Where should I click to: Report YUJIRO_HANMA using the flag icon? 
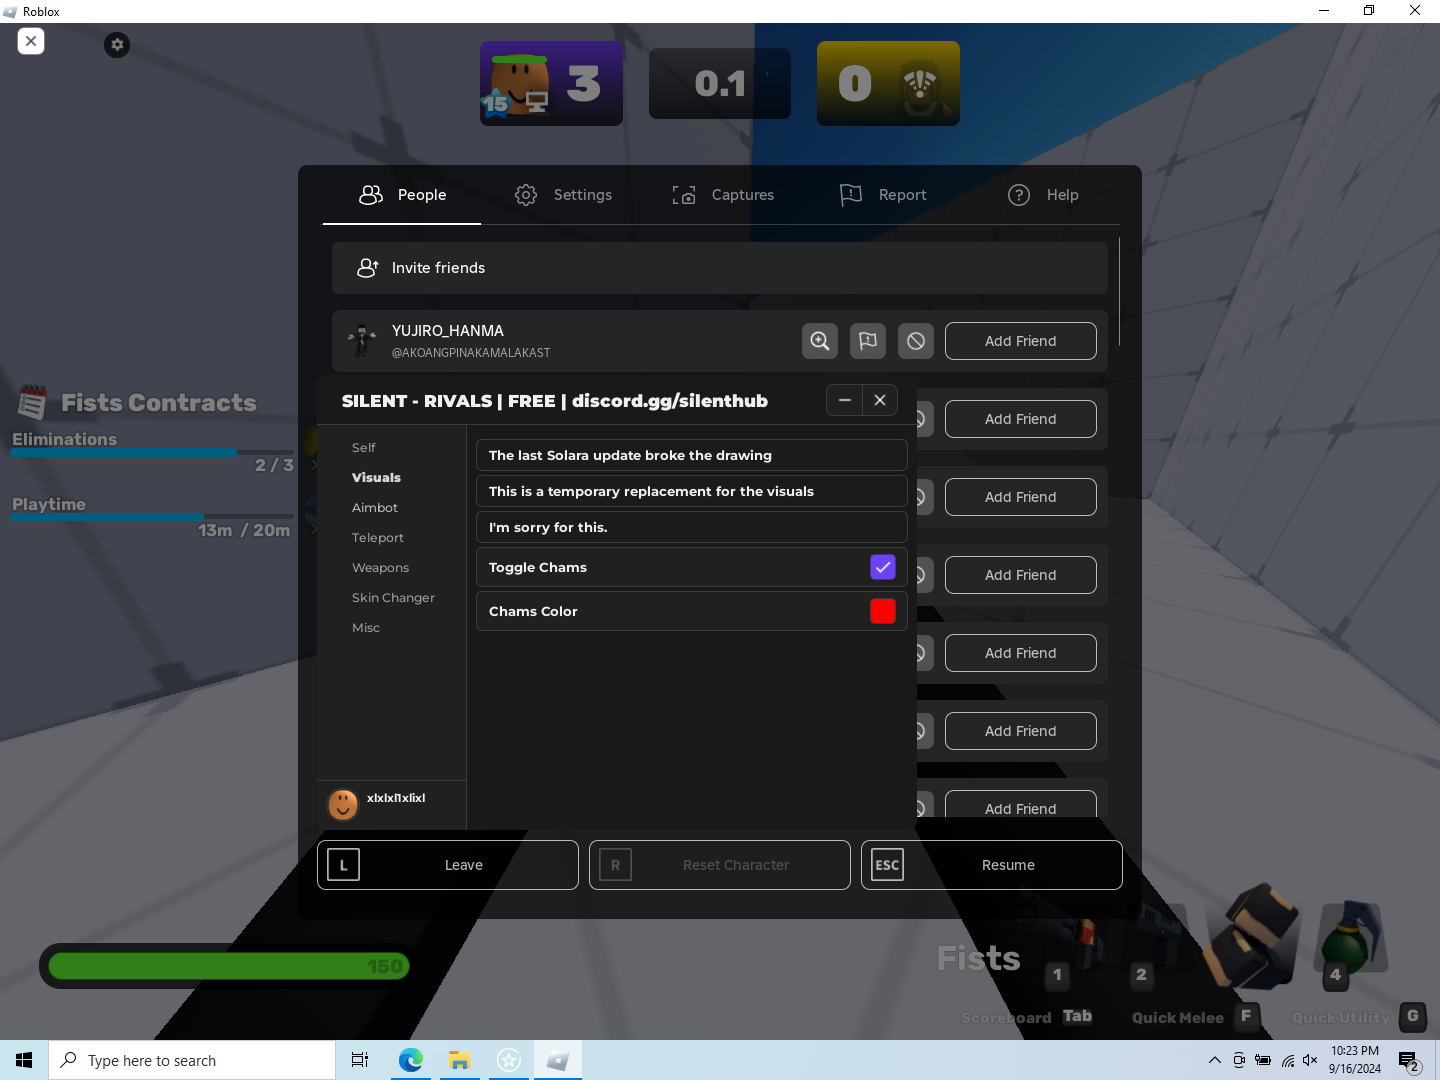(x=868, y=341)
